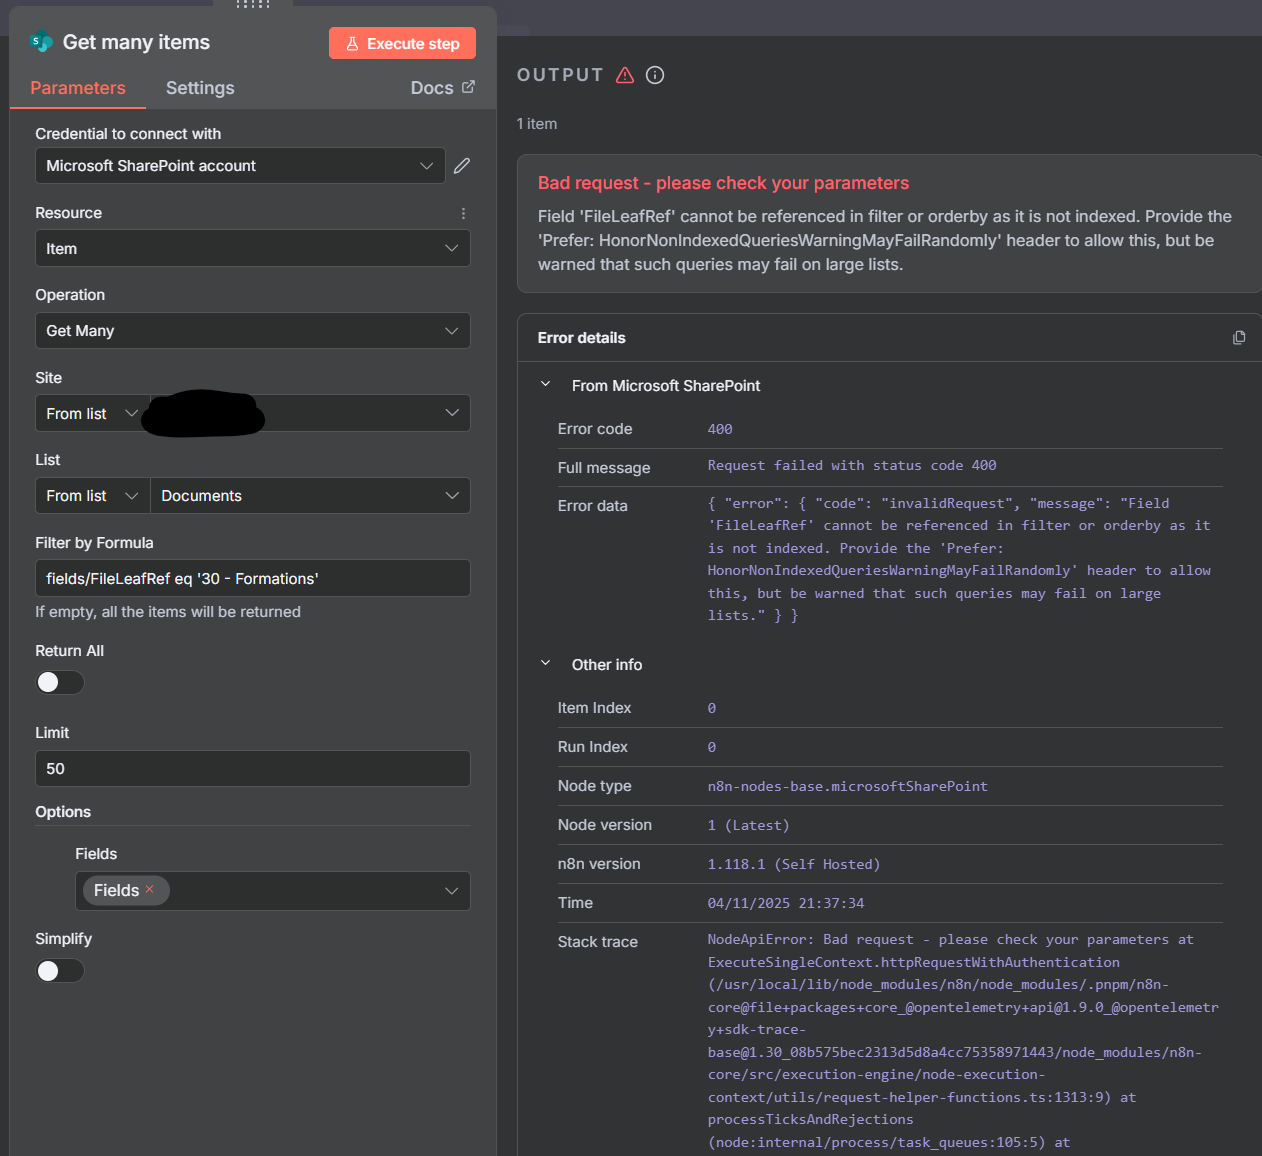
Task: Enable the Return All toggle
Action: tap(60, 682)
